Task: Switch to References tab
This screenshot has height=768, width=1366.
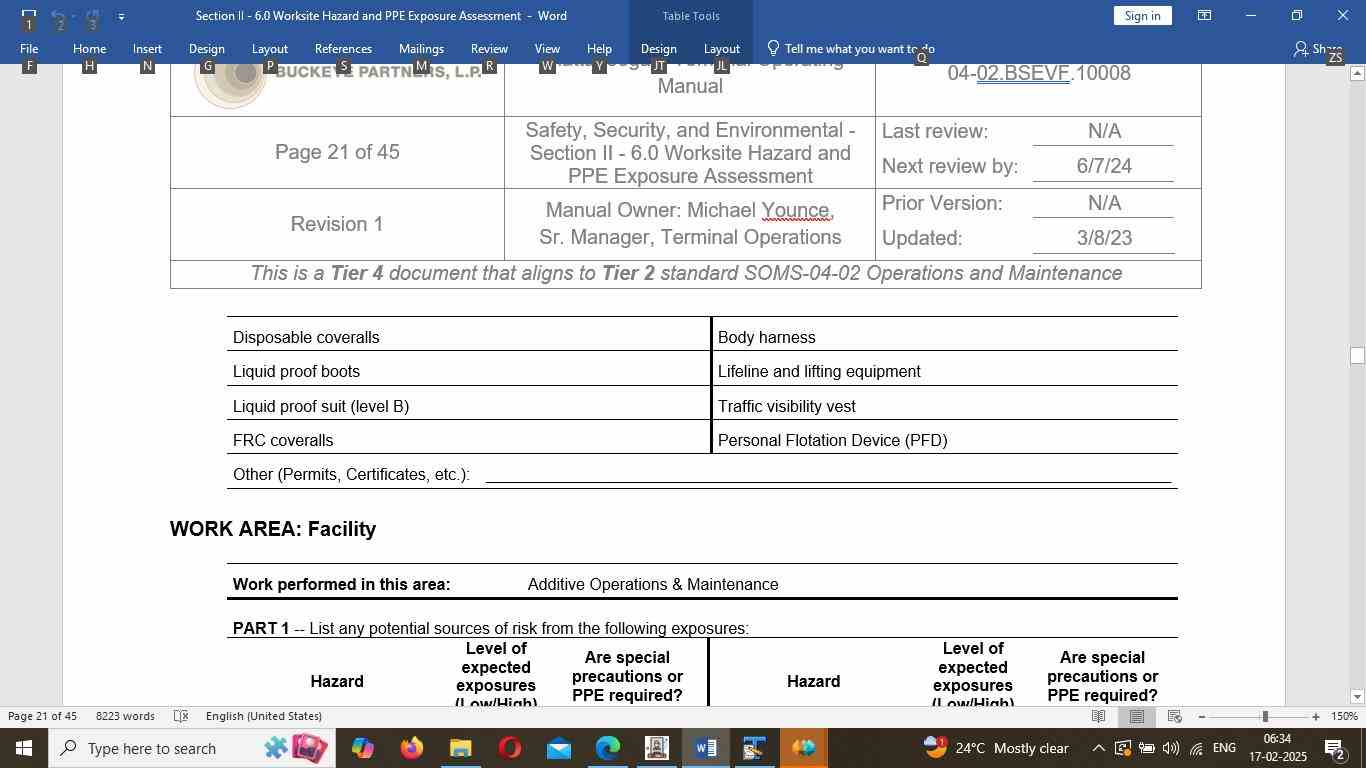Action: (343, 48)
